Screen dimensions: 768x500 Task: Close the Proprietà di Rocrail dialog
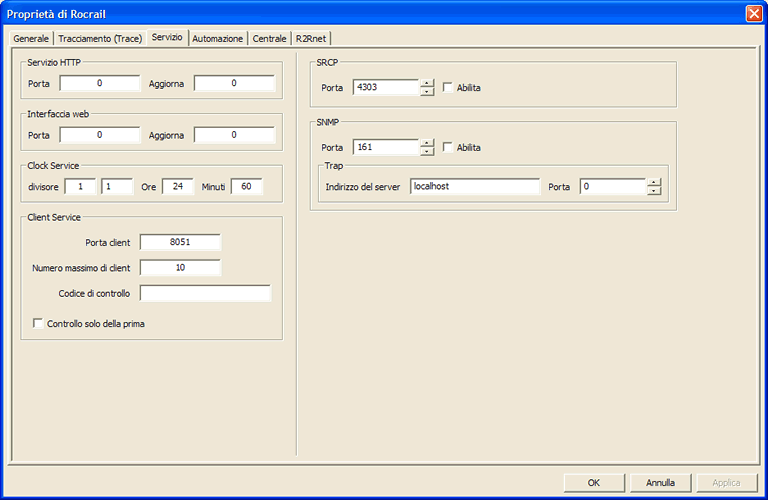[x=753, y=13]
